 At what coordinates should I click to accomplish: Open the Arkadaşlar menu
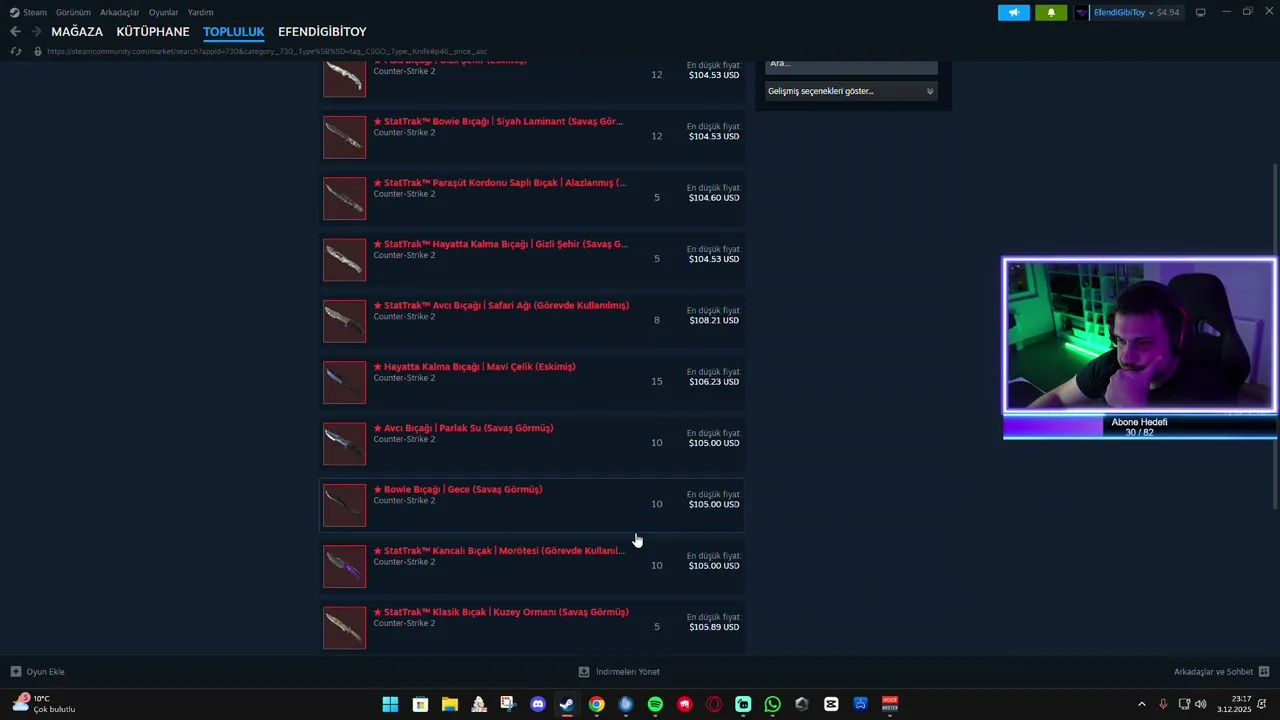(x=120, y=12)
